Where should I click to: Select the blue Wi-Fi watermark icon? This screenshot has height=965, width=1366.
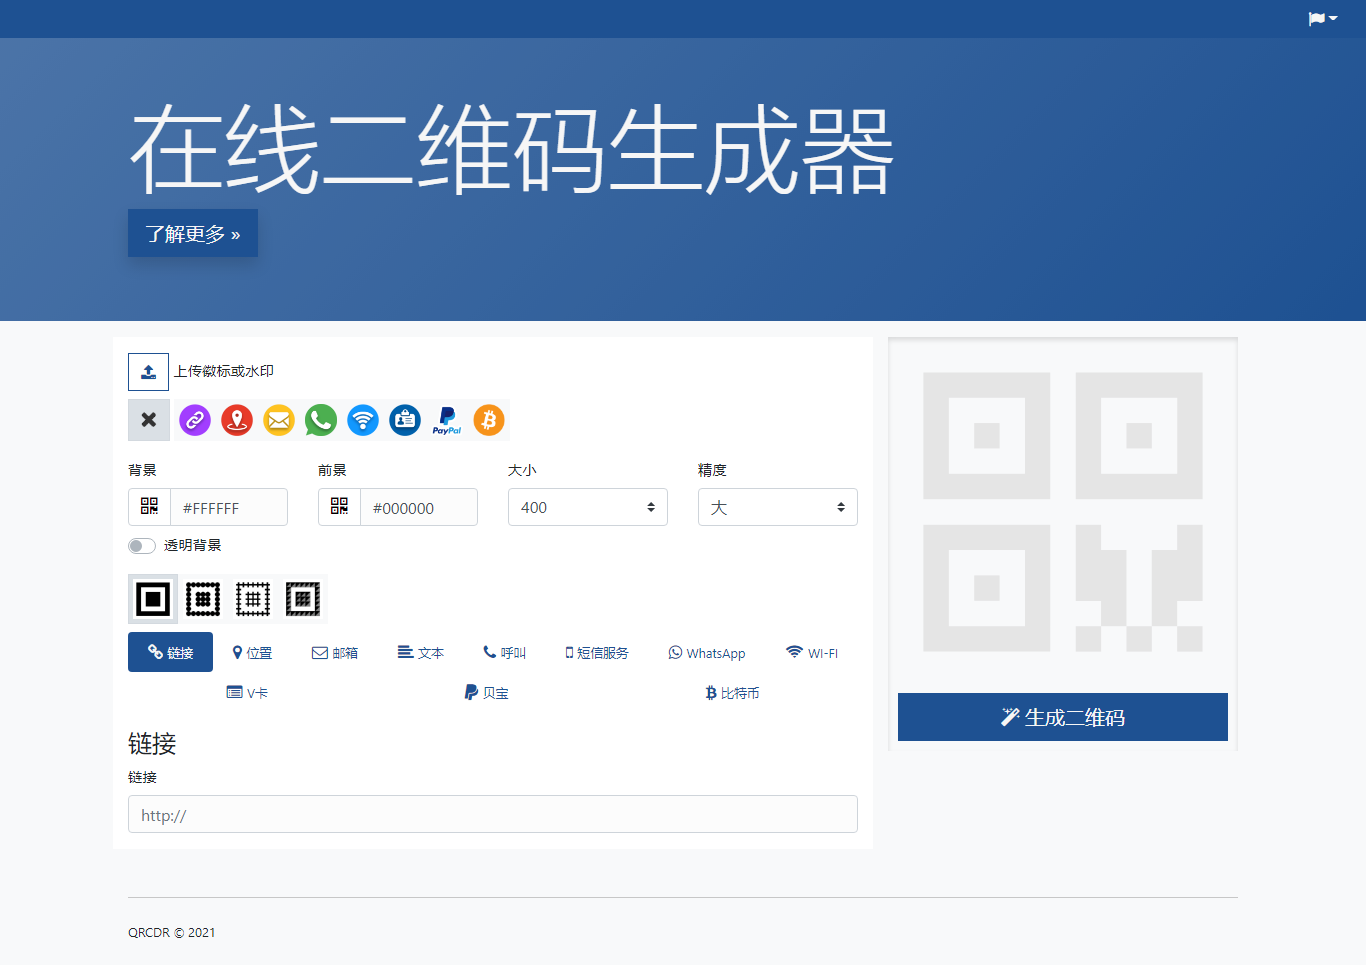pos(363,420)
